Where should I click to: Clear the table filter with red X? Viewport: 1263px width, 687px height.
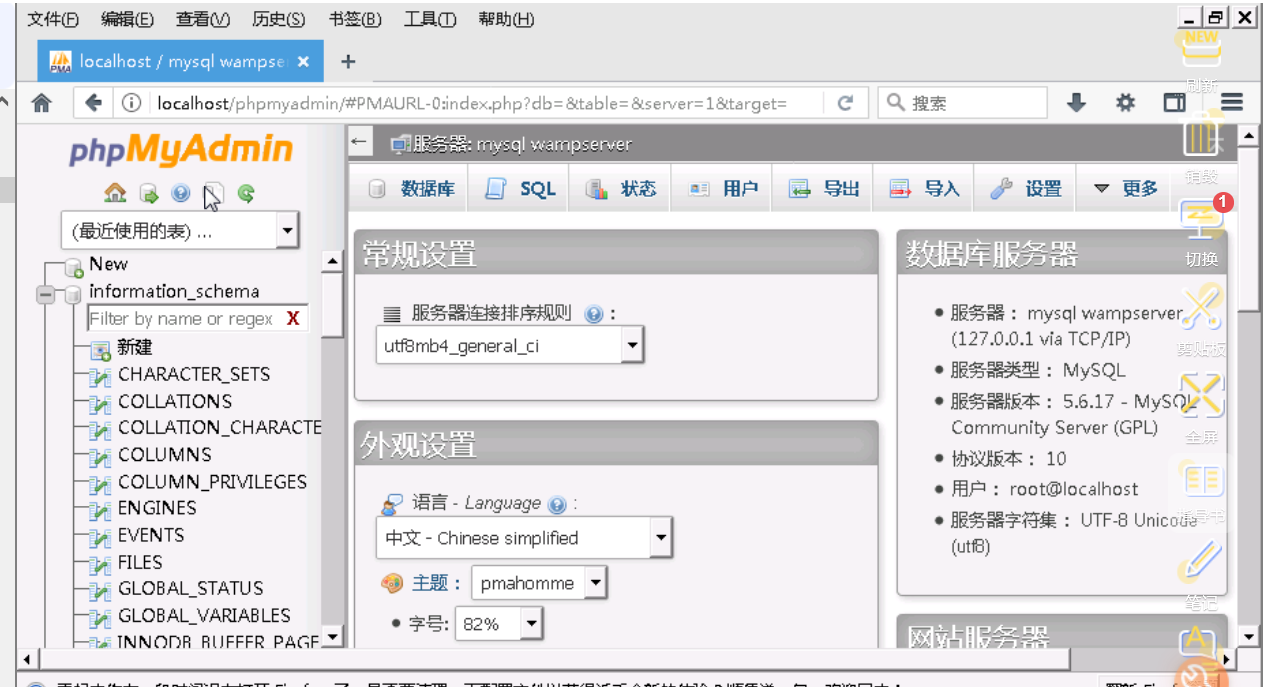293,319
